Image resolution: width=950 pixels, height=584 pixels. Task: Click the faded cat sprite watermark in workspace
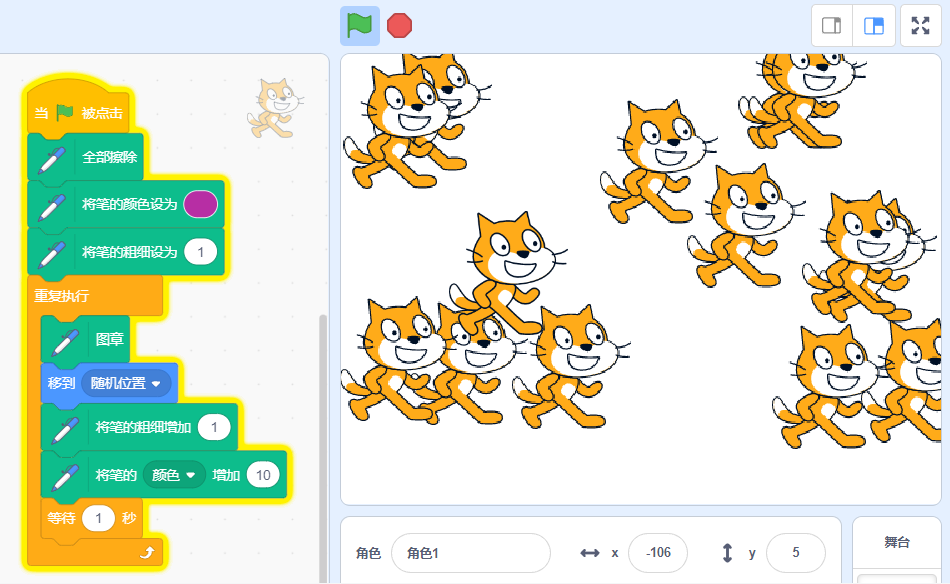pos(276,108)
